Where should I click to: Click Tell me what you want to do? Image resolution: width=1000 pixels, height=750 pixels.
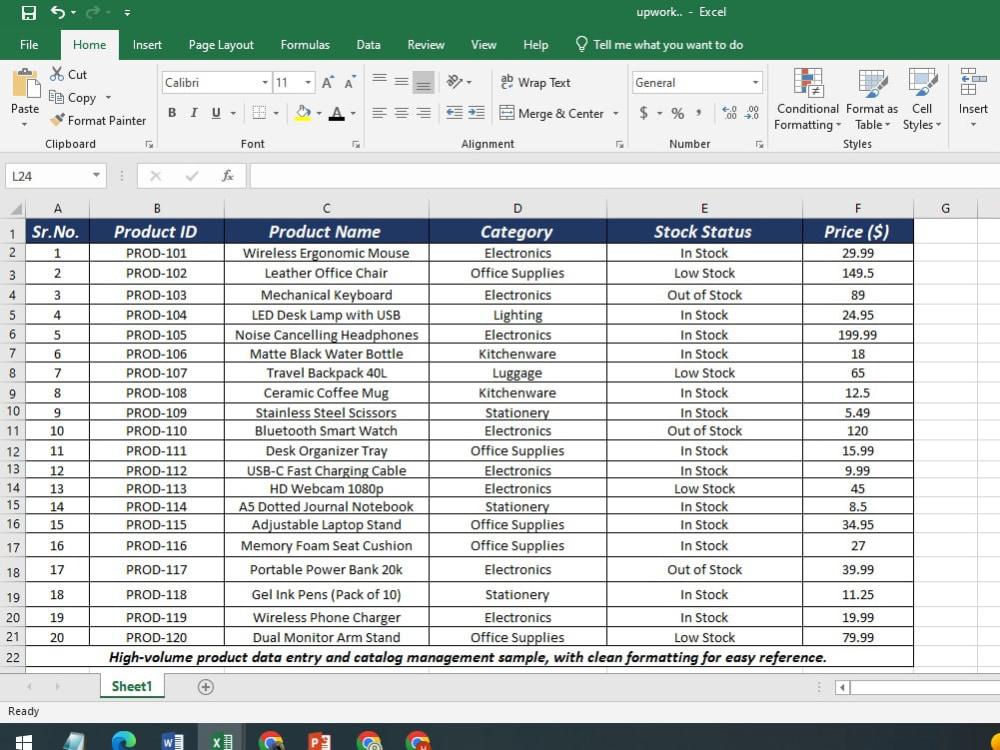tap(659, 45)
